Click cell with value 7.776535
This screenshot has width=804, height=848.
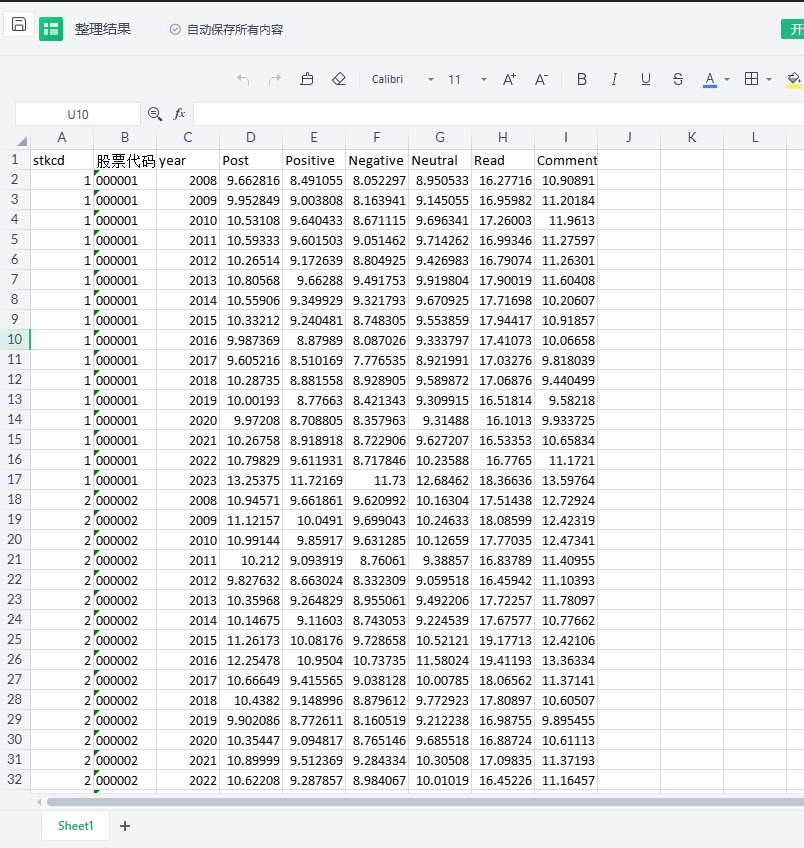tap(377, 360)
